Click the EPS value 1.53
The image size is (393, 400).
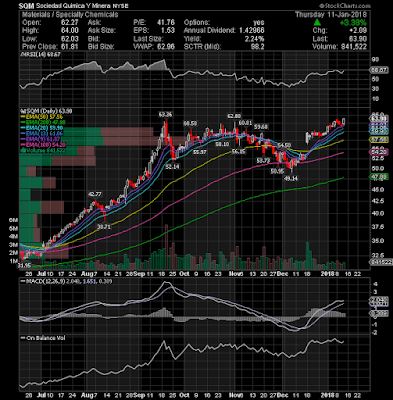tap(168, 31)
